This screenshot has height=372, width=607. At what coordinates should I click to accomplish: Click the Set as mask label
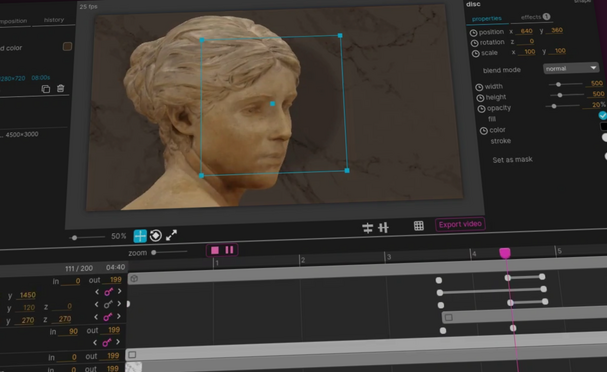(512, 159)
